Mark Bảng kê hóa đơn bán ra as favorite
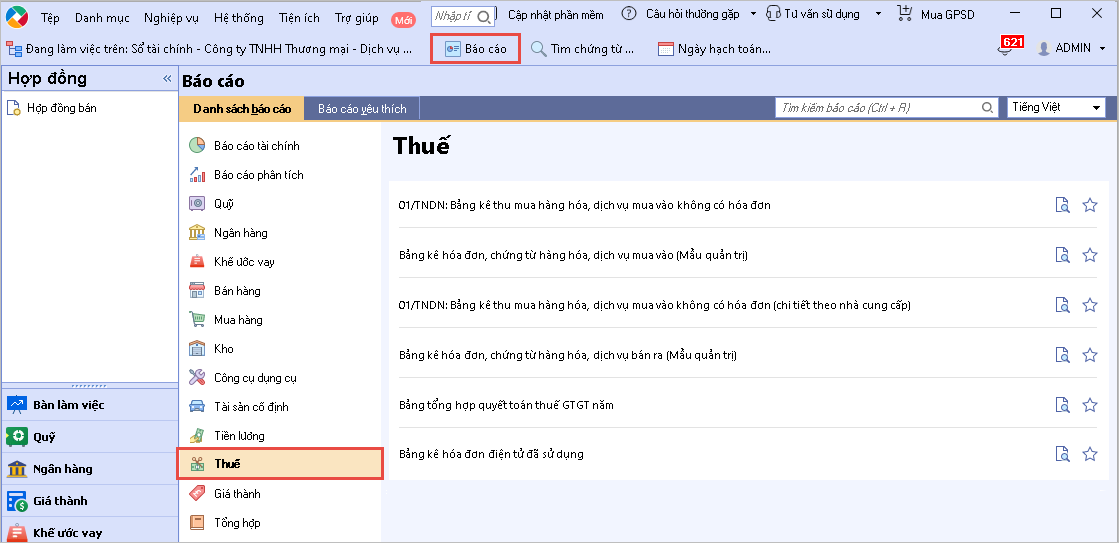Viewport: 1119px width, 543px height. (x=1090, y=355)
